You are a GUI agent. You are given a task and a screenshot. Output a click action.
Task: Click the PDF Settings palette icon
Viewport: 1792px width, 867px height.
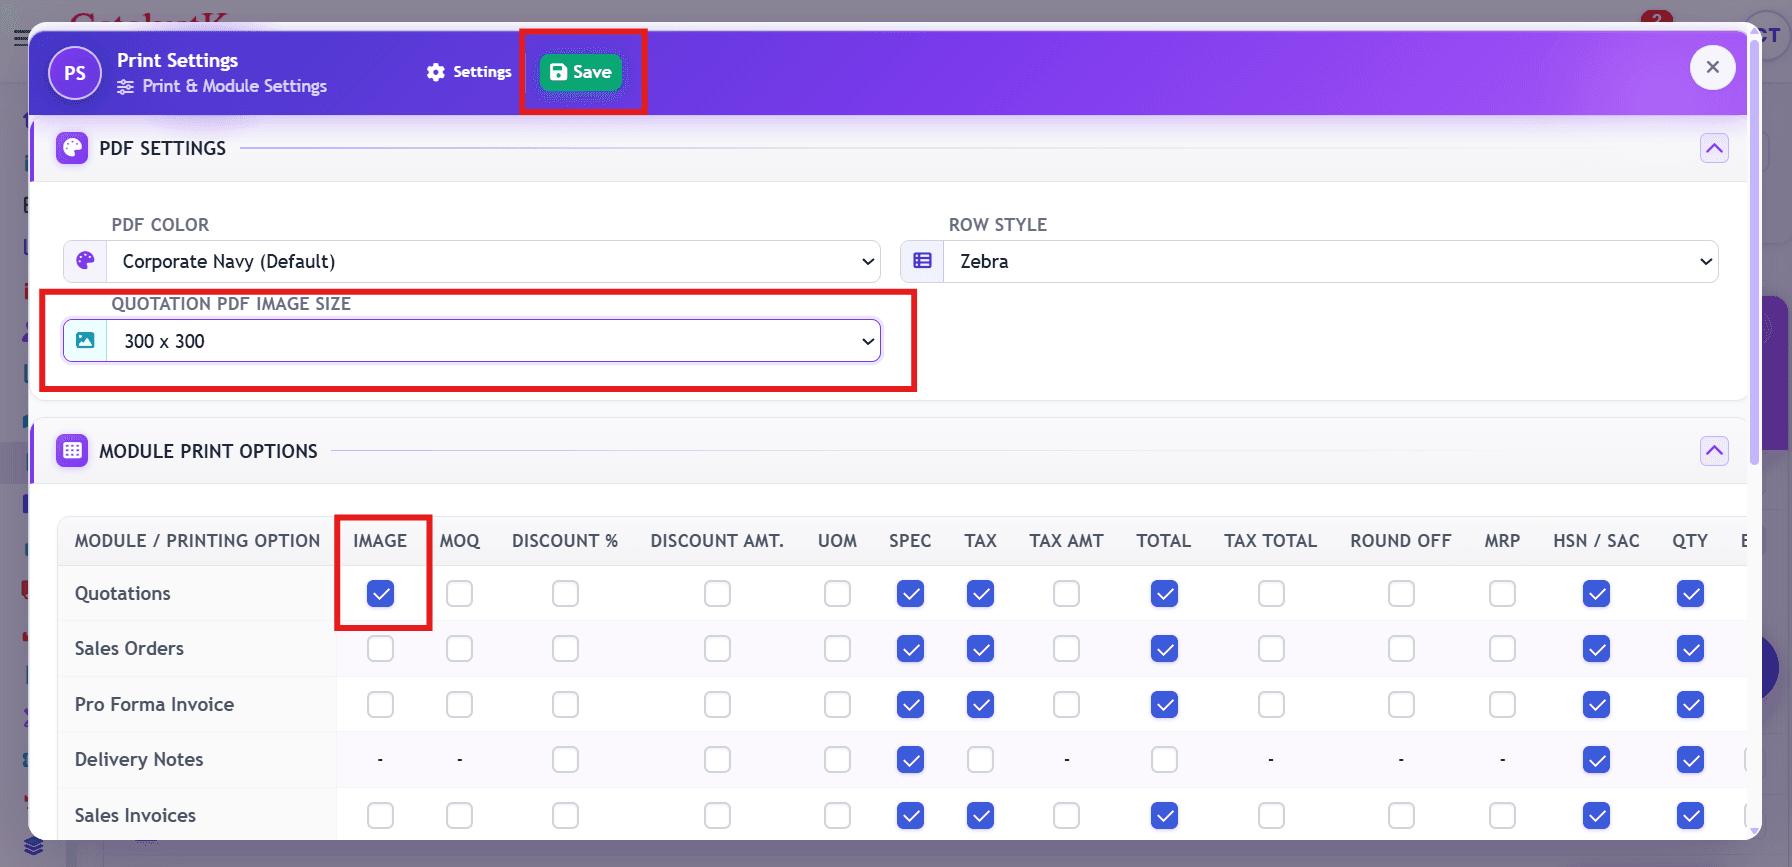(x=72, y=148)
